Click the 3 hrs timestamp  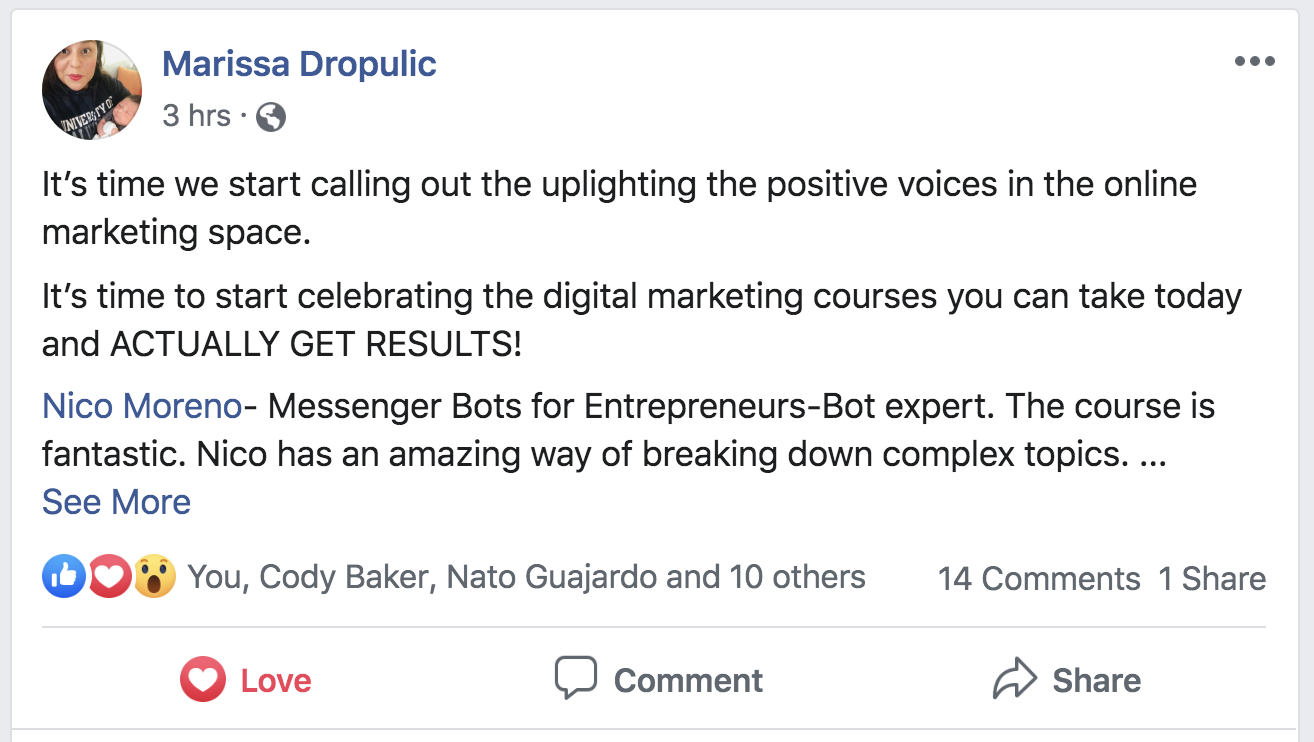tap(196, 116)
